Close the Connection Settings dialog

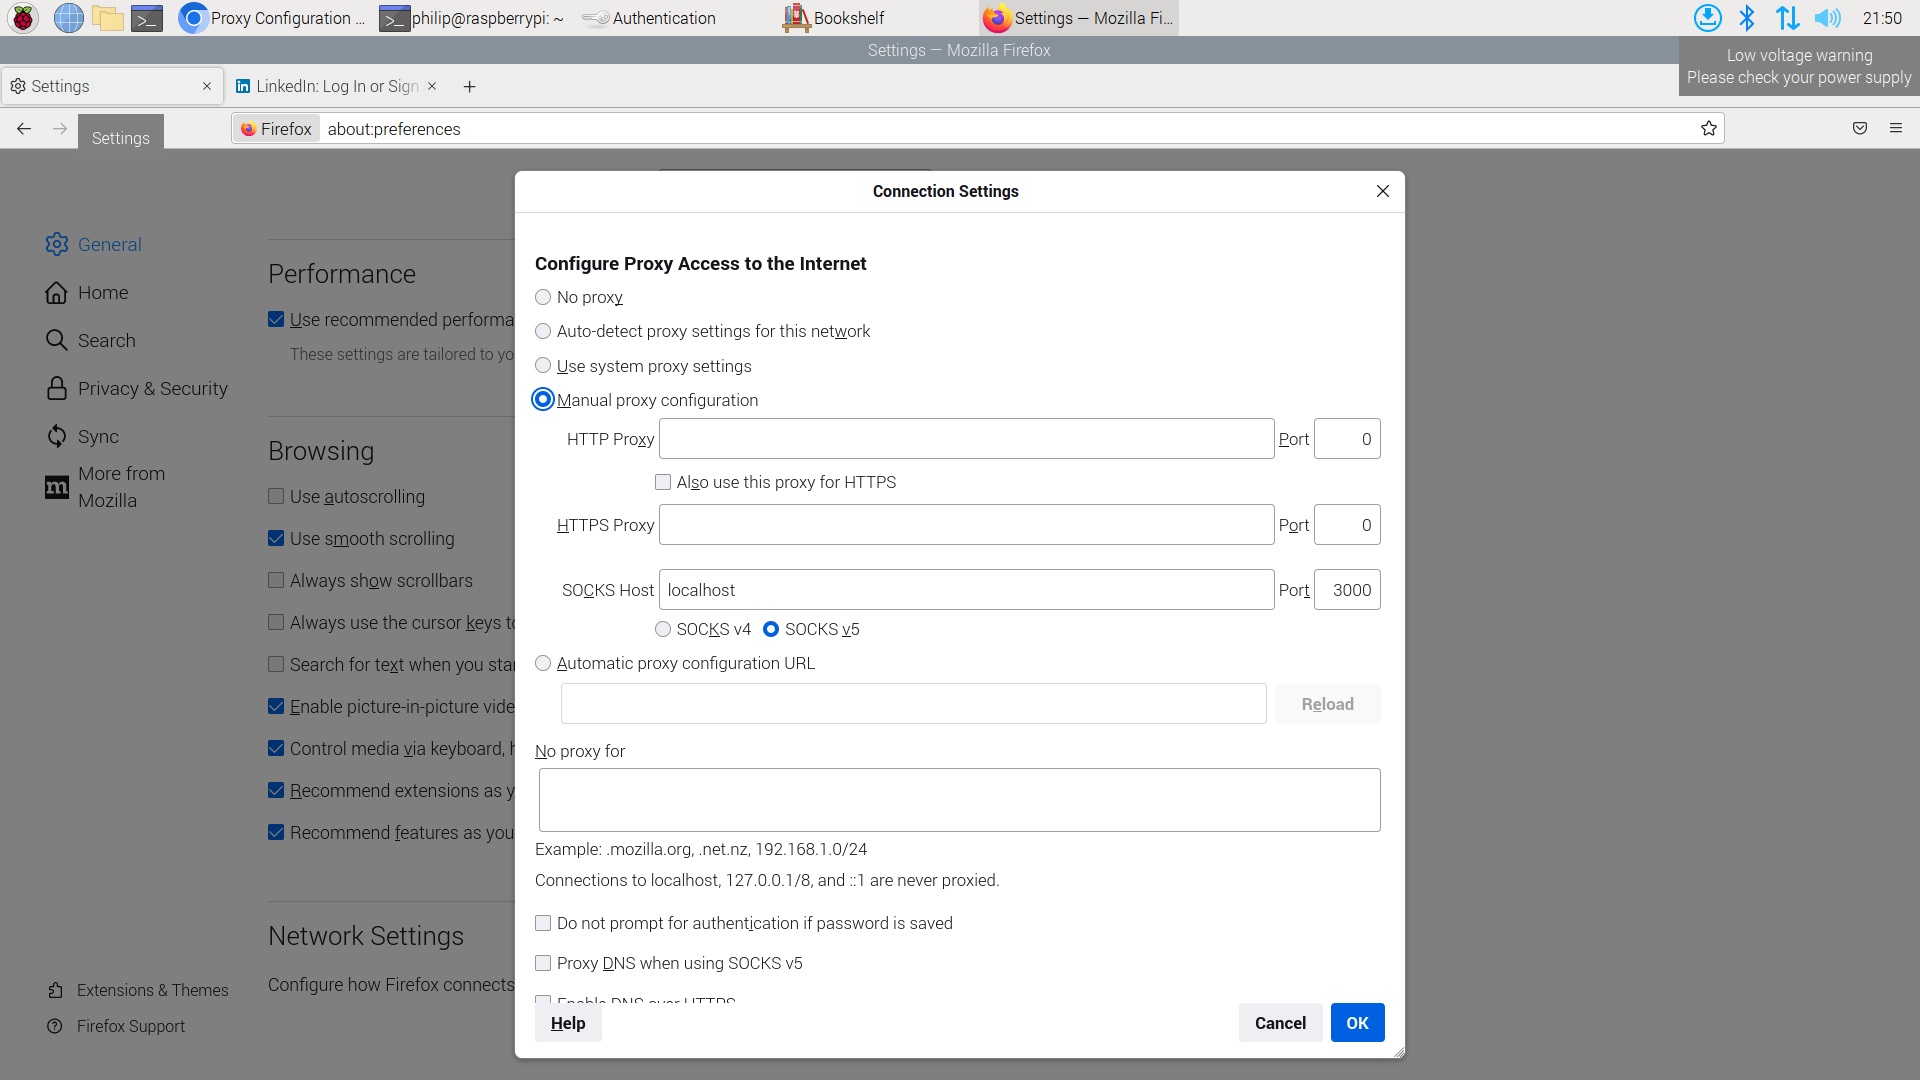click(x=1383, y=191)
